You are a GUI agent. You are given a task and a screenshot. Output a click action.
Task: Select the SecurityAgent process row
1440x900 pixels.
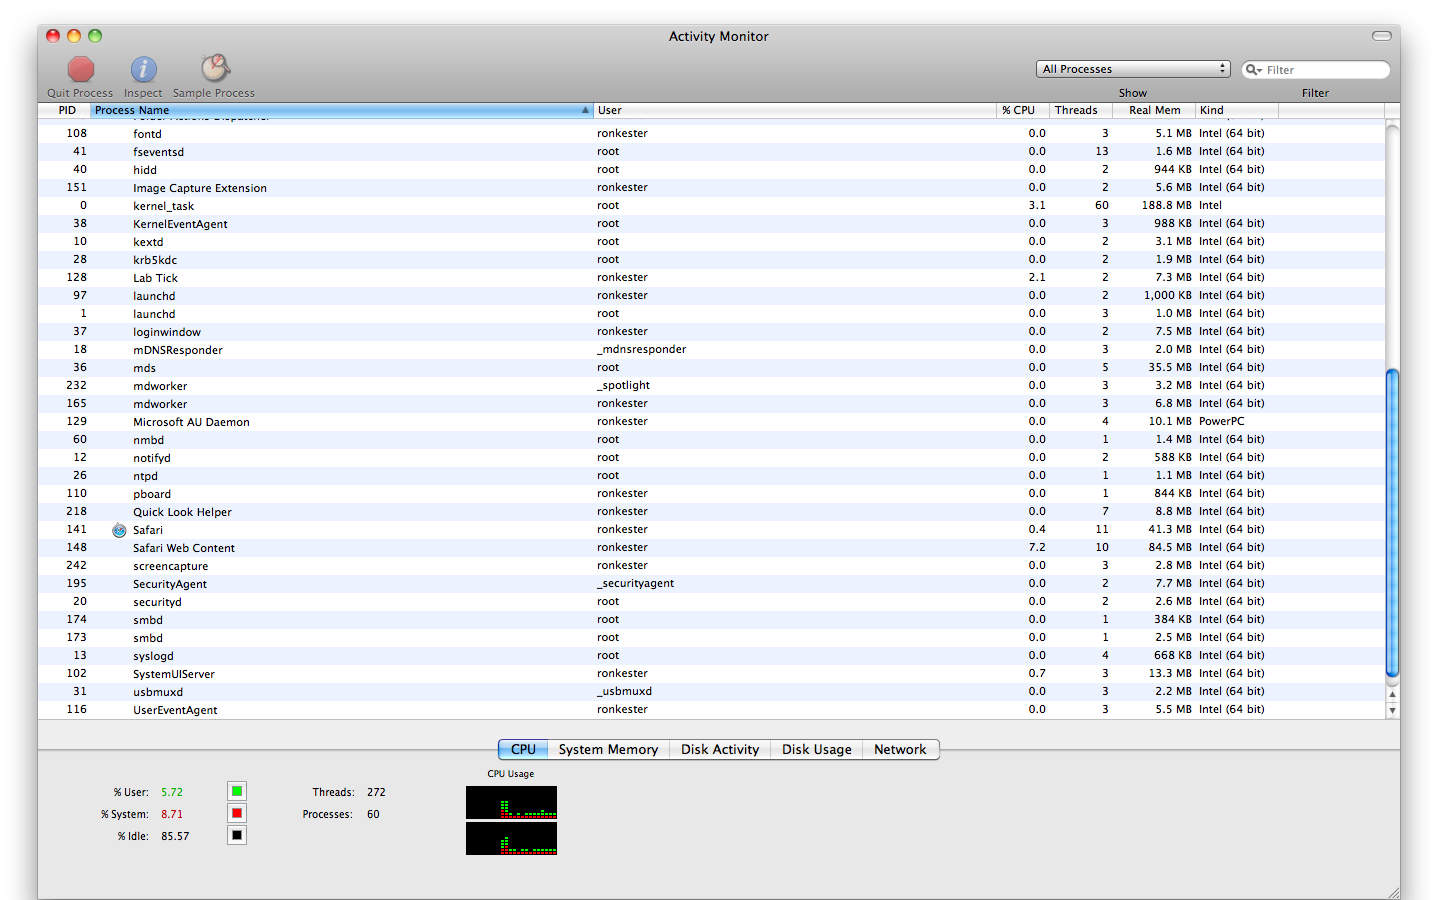click(x=711, y=583)
